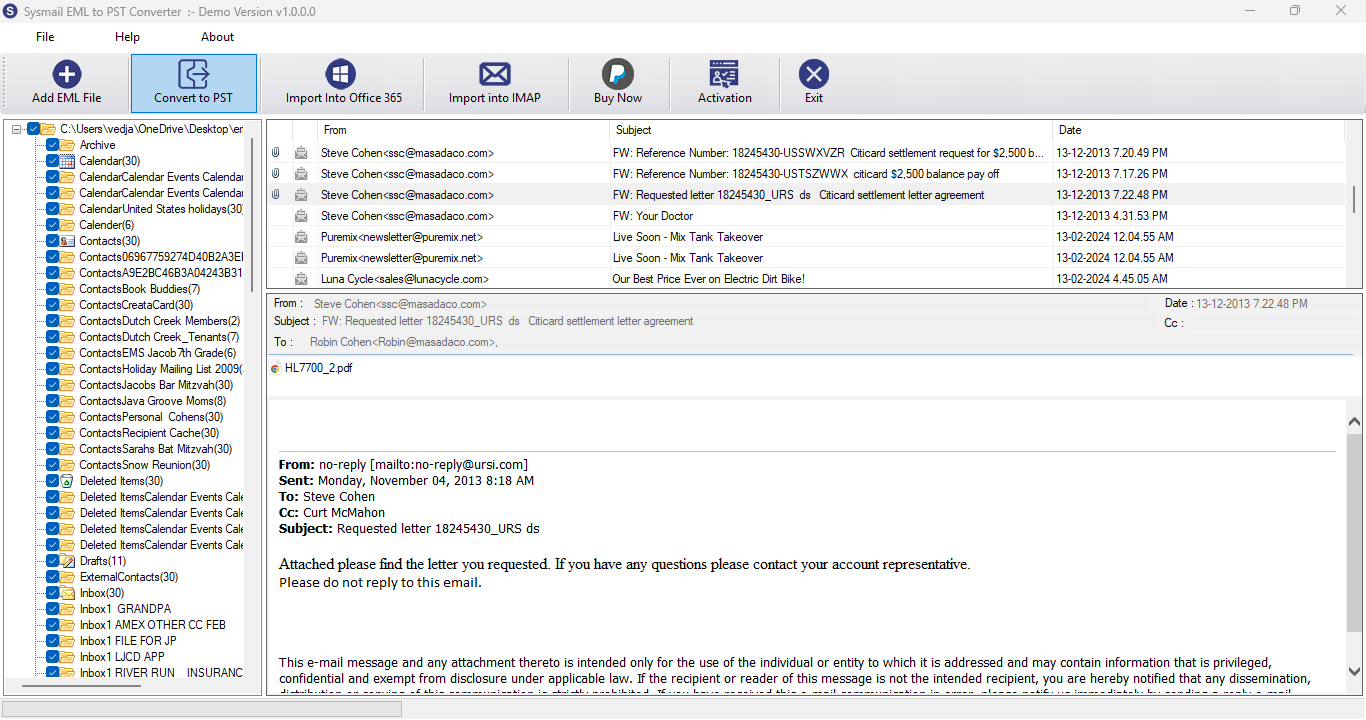
Task: Open the About menu
Action: tap(217, 37)
